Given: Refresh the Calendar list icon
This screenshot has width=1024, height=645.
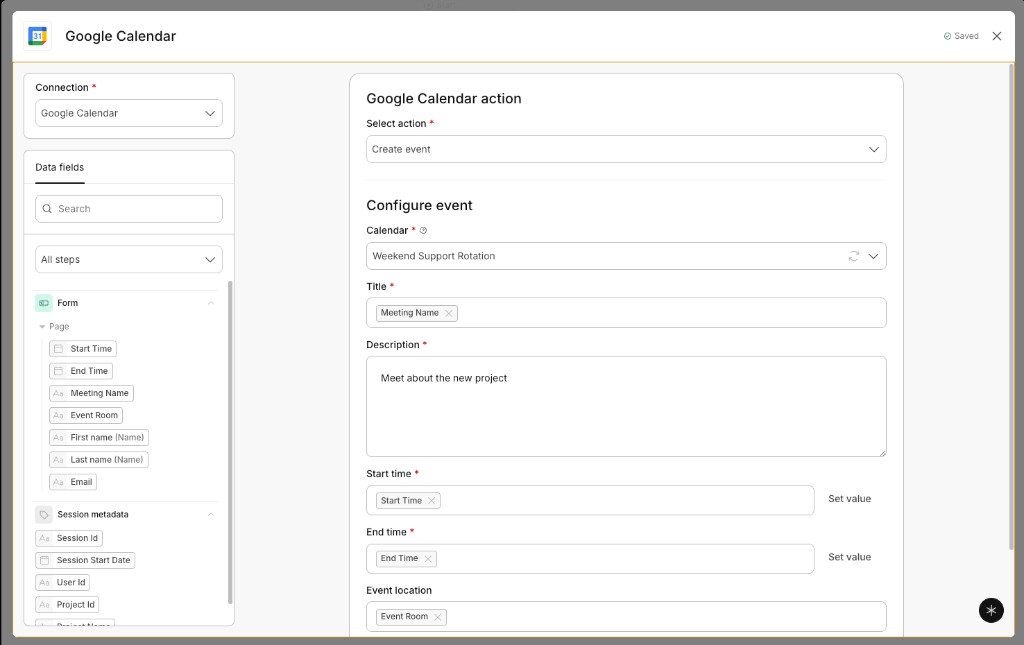Looking at the screenshot, I should [x=854, y=256].
